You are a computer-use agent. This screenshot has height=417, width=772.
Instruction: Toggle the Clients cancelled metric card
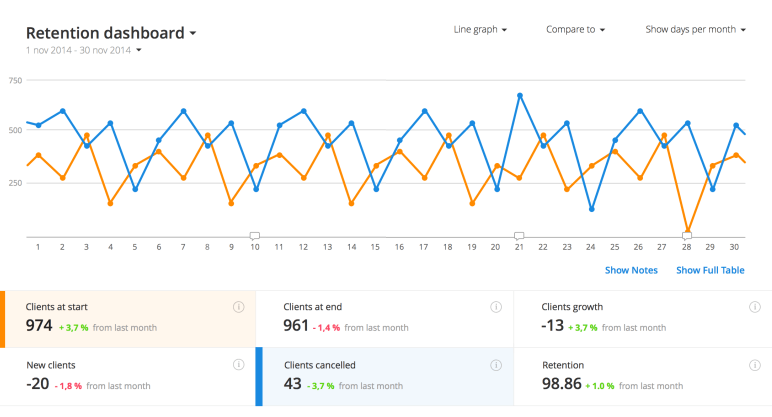click(385, 377)
